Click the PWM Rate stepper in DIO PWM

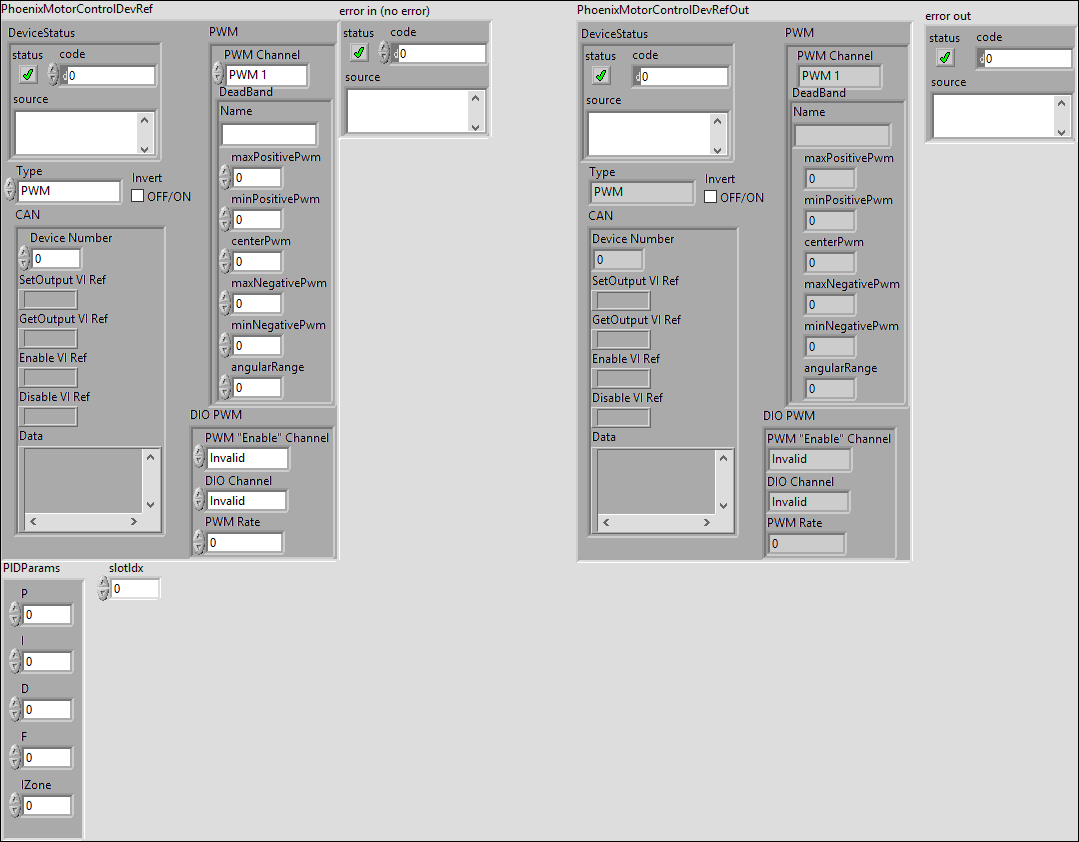[x=198, y=543]
